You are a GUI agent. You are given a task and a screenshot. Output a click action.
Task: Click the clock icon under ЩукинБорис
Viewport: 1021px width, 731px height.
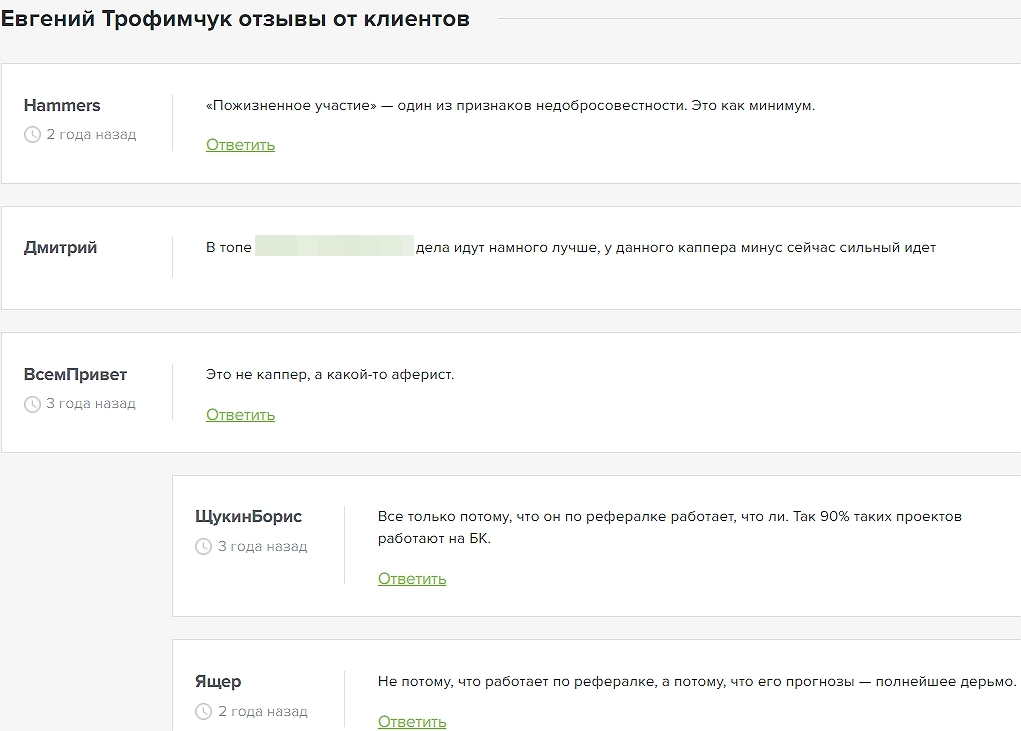click(204, 547)
